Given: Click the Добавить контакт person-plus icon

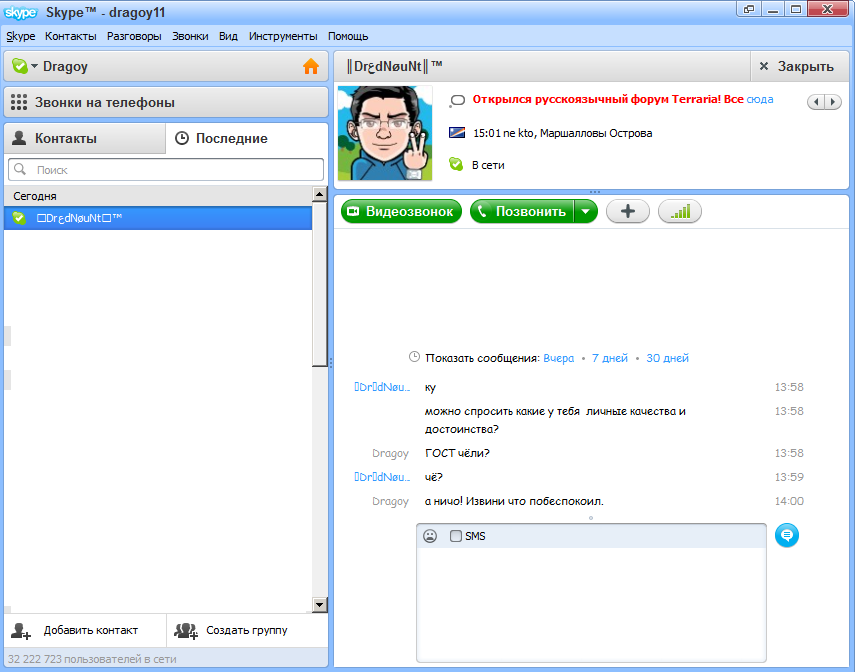Looking at the screenshot, I should [21, 631].
